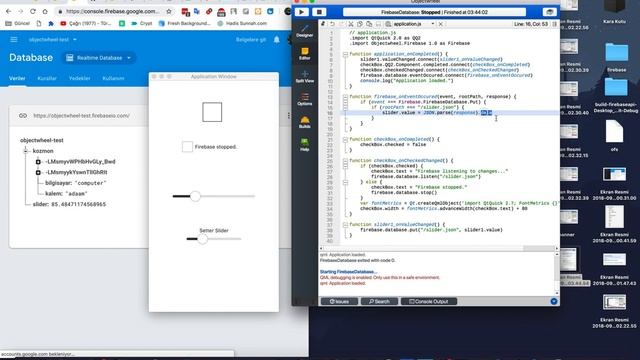Select the Kullanım tab
Image resolution: width=640 pixels, height=360 pixels.
pos(113,78)
